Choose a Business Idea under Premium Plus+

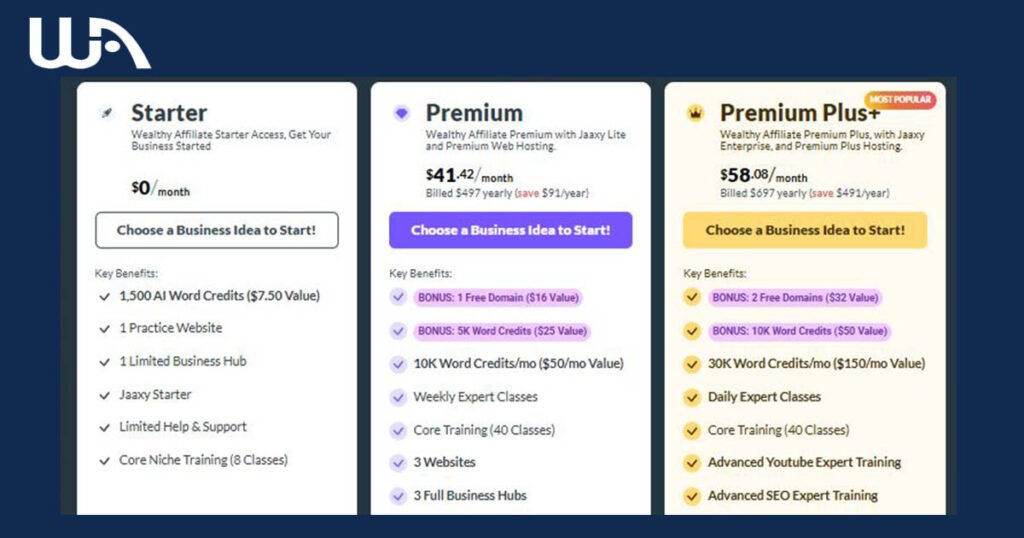[x=805, y=230]
